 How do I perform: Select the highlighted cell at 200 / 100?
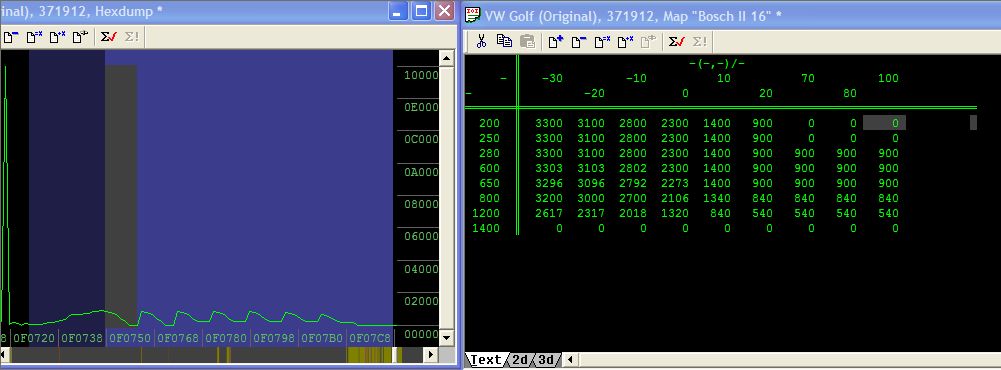pos(884,123)
